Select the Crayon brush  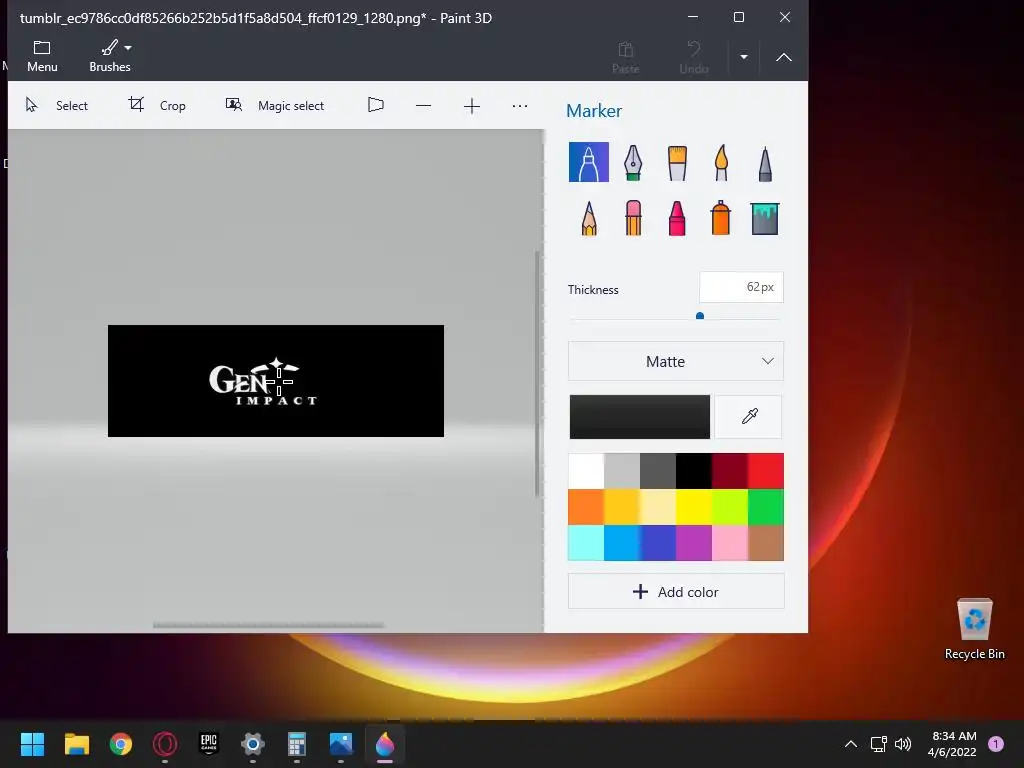pyautogui.click(x=677, y=218)
